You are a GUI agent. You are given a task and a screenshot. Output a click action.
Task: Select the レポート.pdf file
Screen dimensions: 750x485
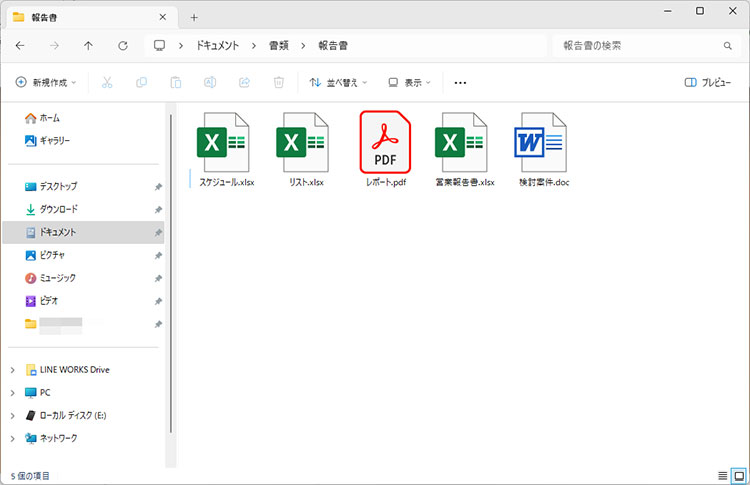click(385, 150)
